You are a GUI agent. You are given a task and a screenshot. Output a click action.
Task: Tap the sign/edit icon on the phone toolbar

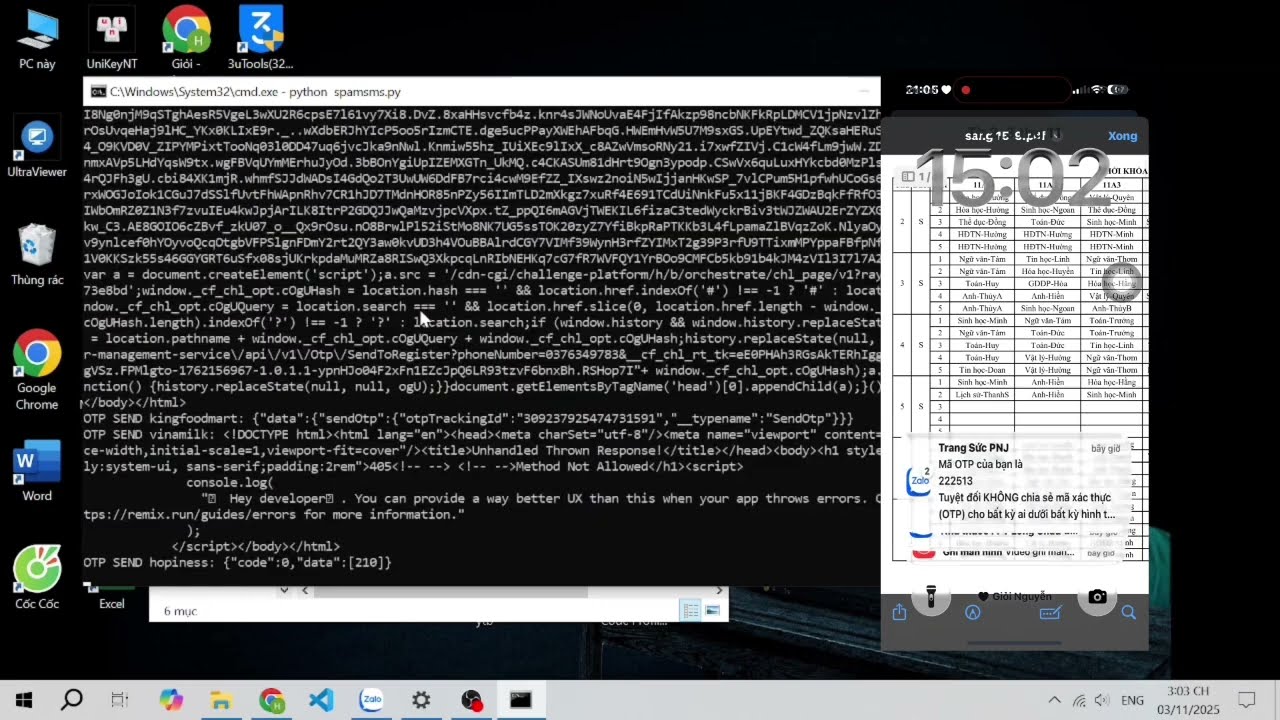point(1050,613)
